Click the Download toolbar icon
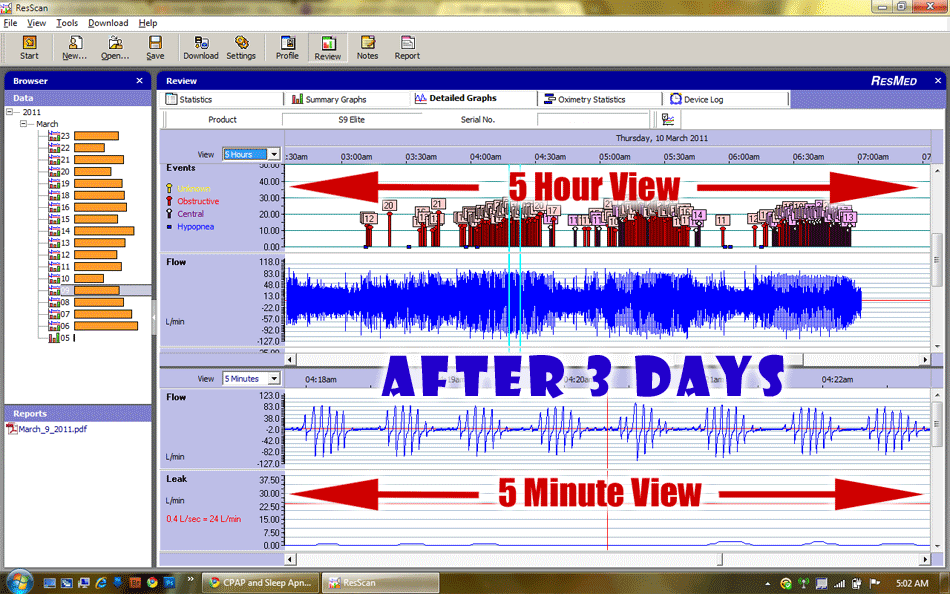The width and height of the screenshot is (950, 594). click(200, 47)
